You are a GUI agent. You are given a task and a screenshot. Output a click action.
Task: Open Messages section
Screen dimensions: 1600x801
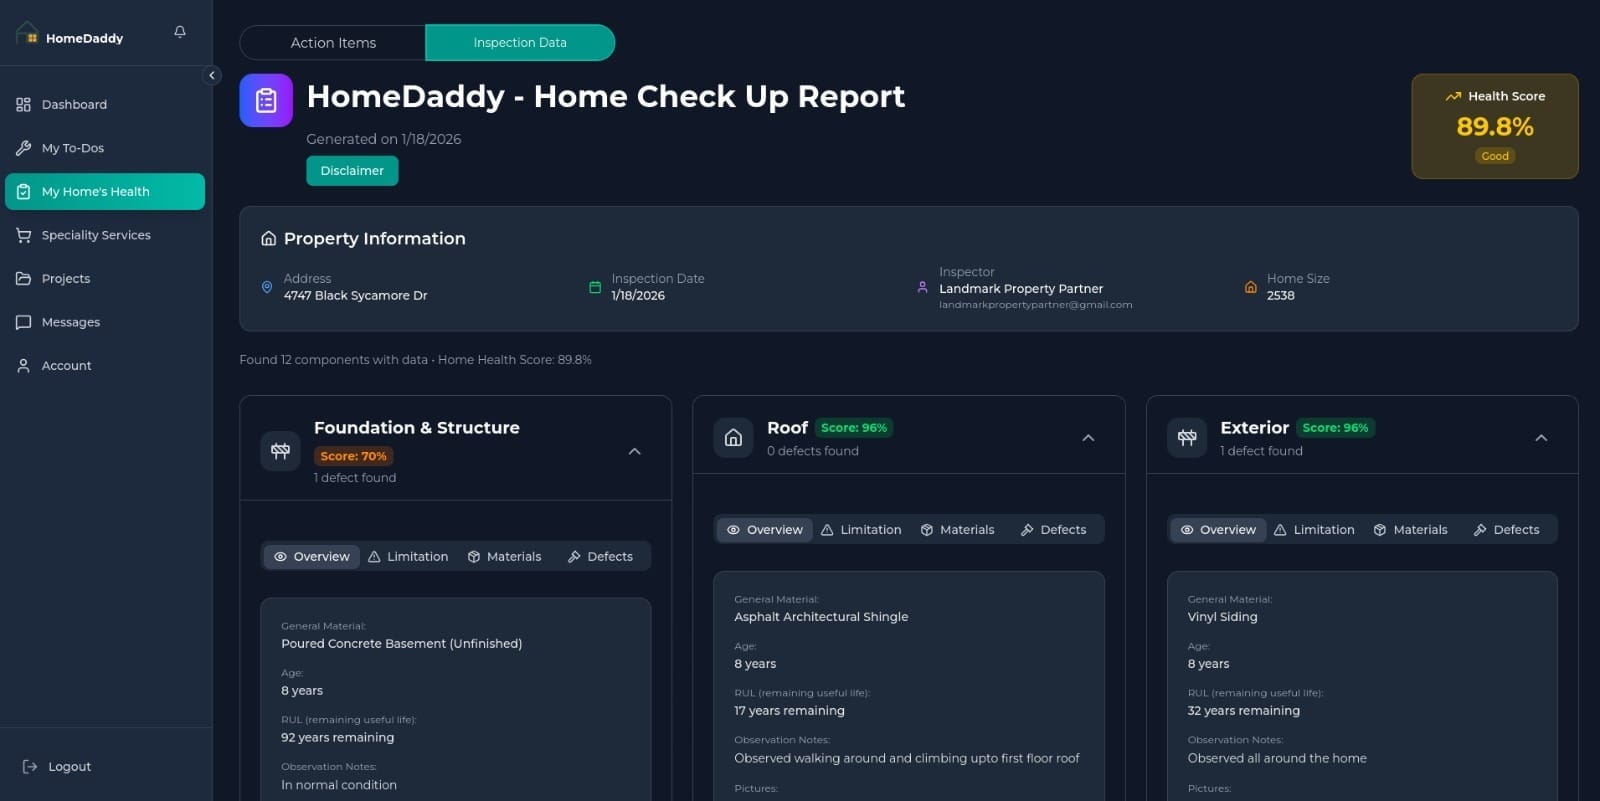tap(105, 322)
